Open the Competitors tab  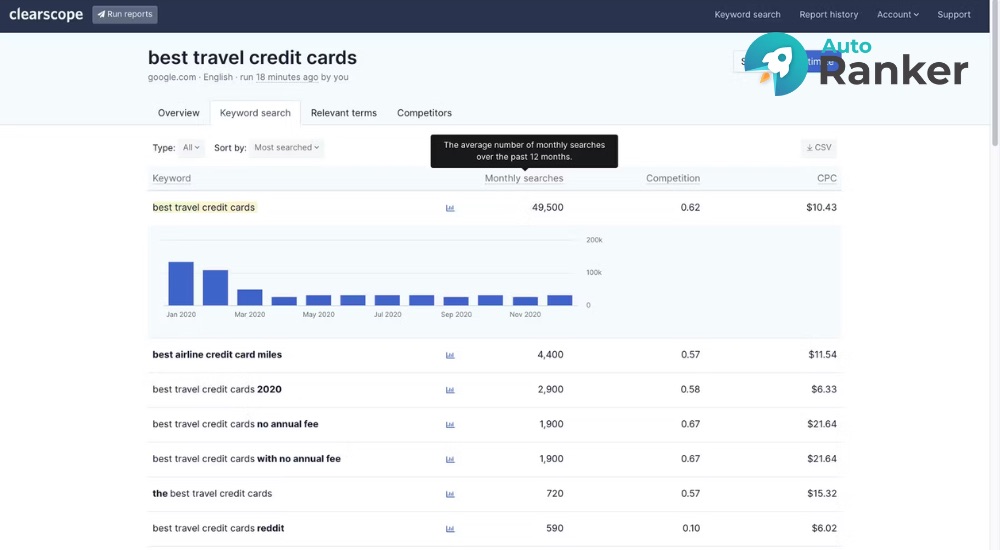click(x=424, y=113)
